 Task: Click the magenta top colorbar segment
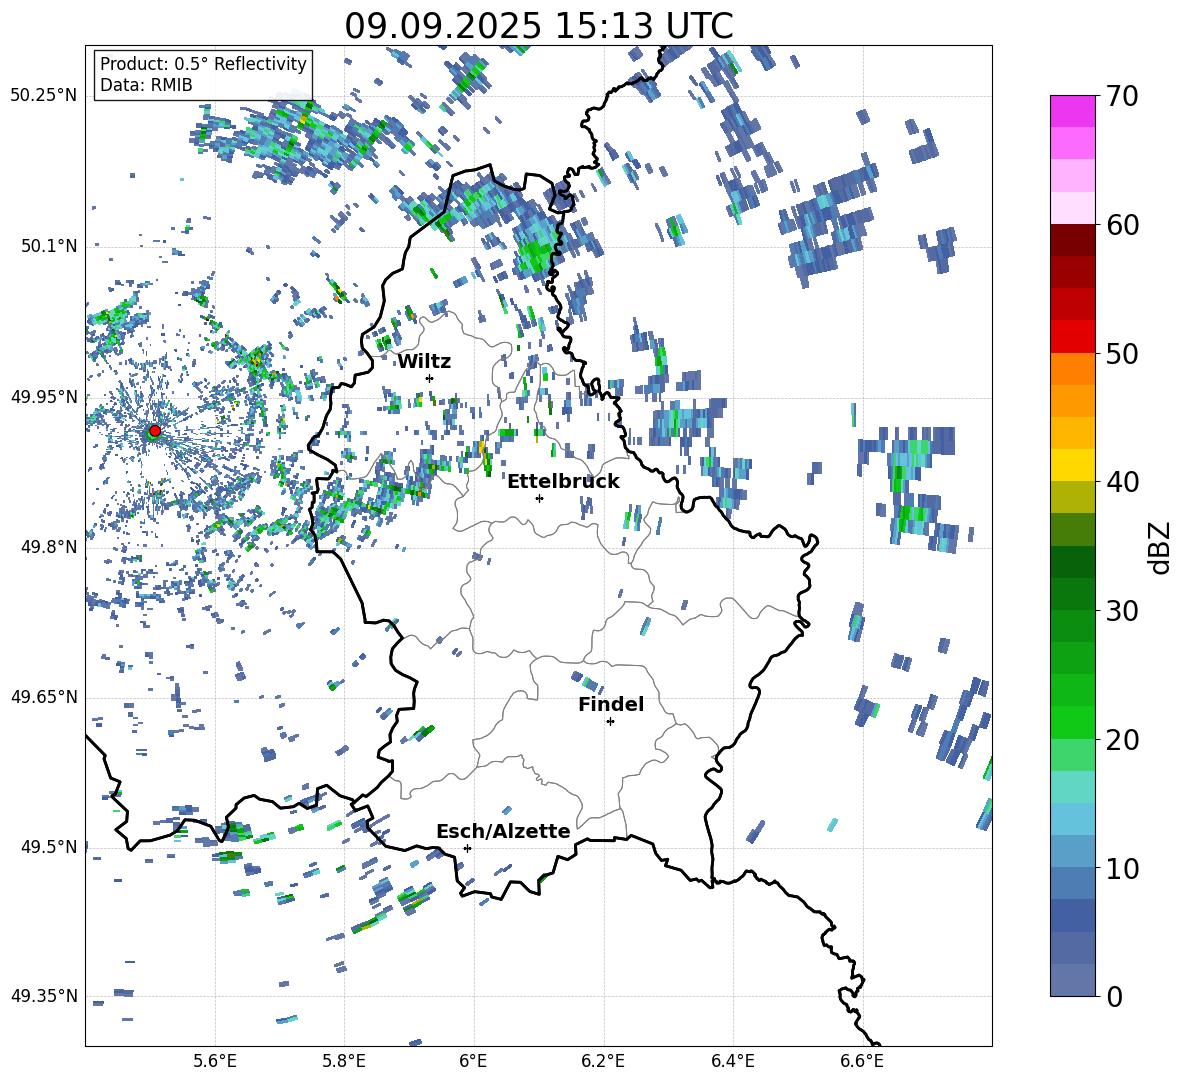[1072, 111]
